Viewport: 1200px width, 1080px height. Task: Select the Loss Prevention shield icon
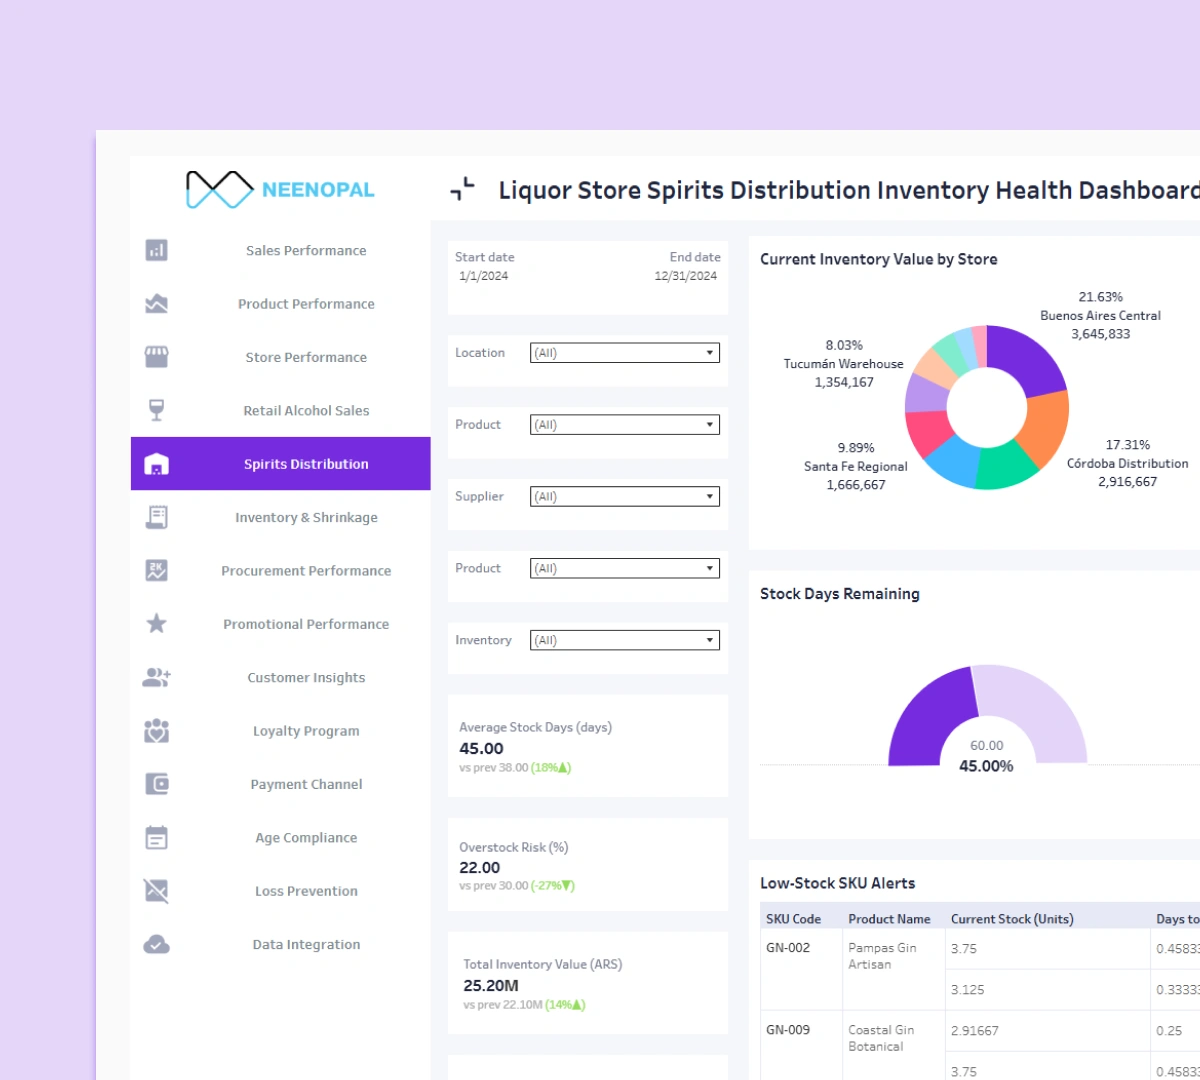point(155,890)
